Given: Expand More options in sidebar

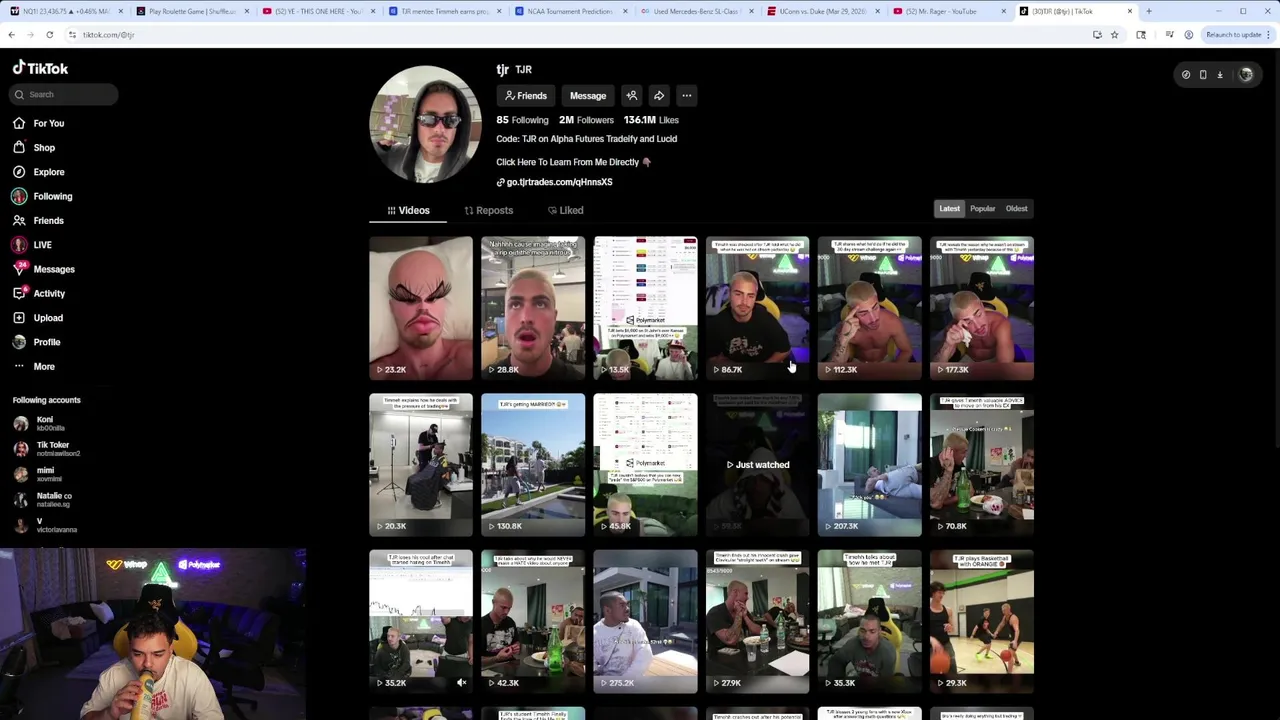Looking at the screenshot, I should 34,367.
